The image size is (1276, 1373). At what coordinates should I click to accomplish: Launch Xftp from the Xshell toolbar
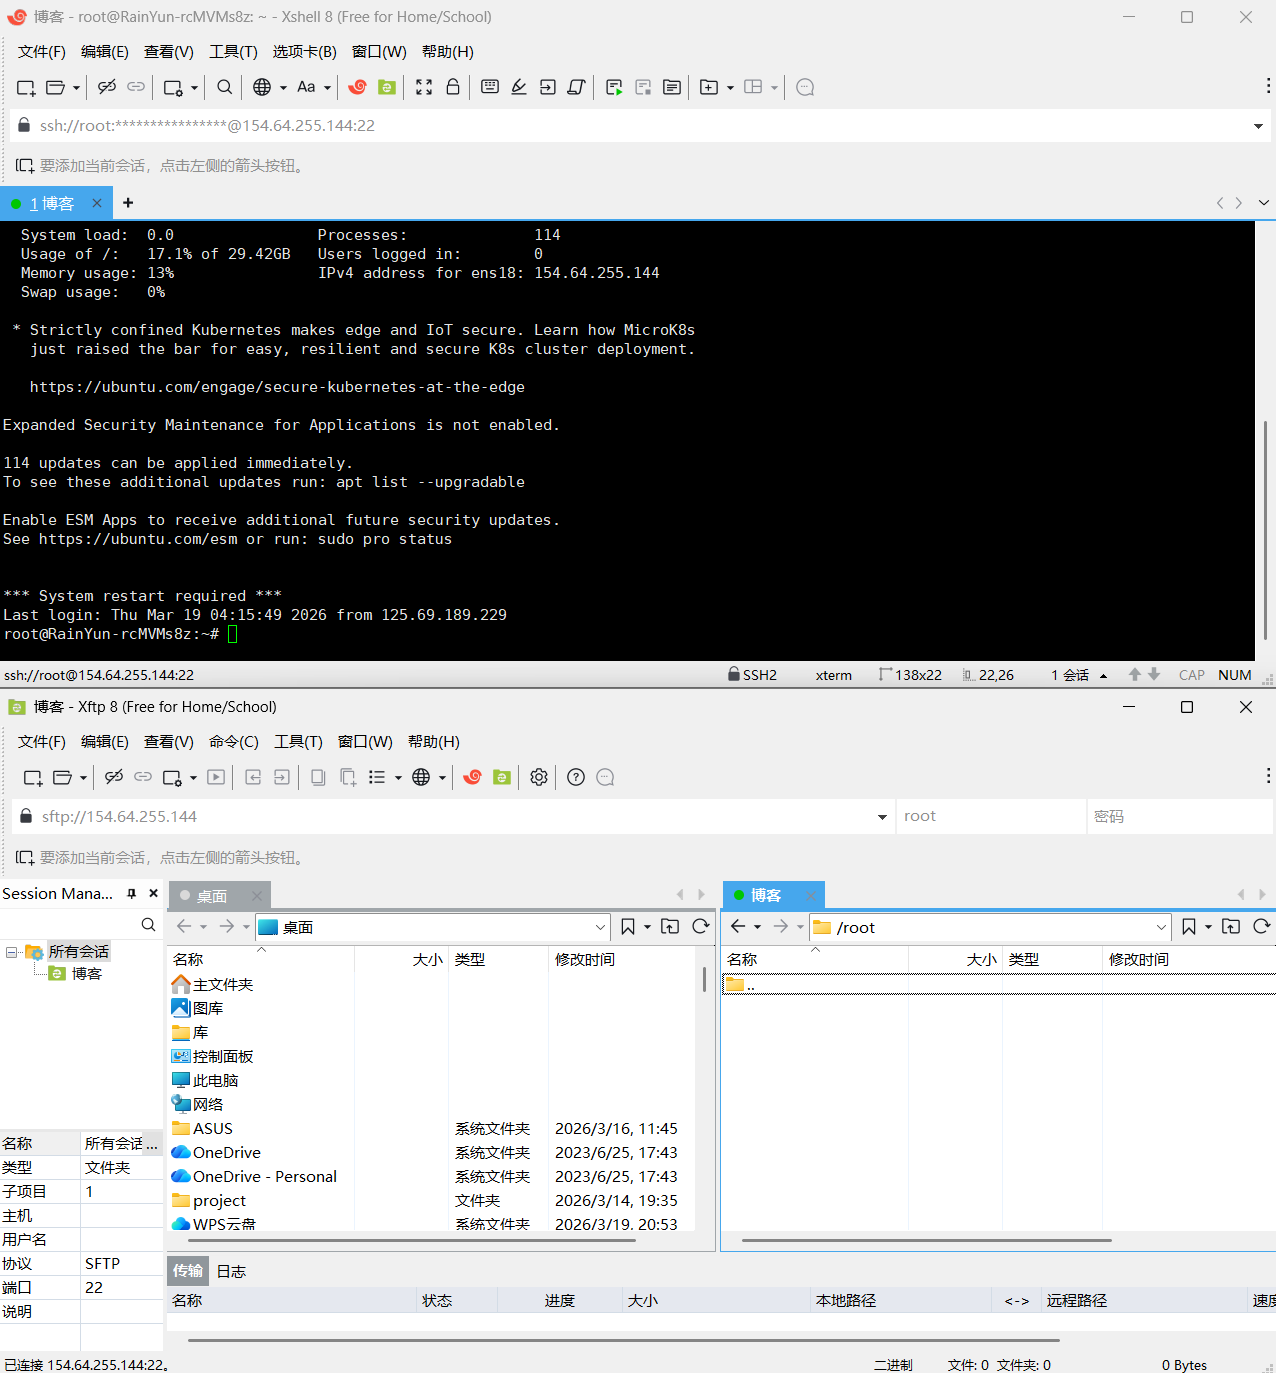[387, 87]
